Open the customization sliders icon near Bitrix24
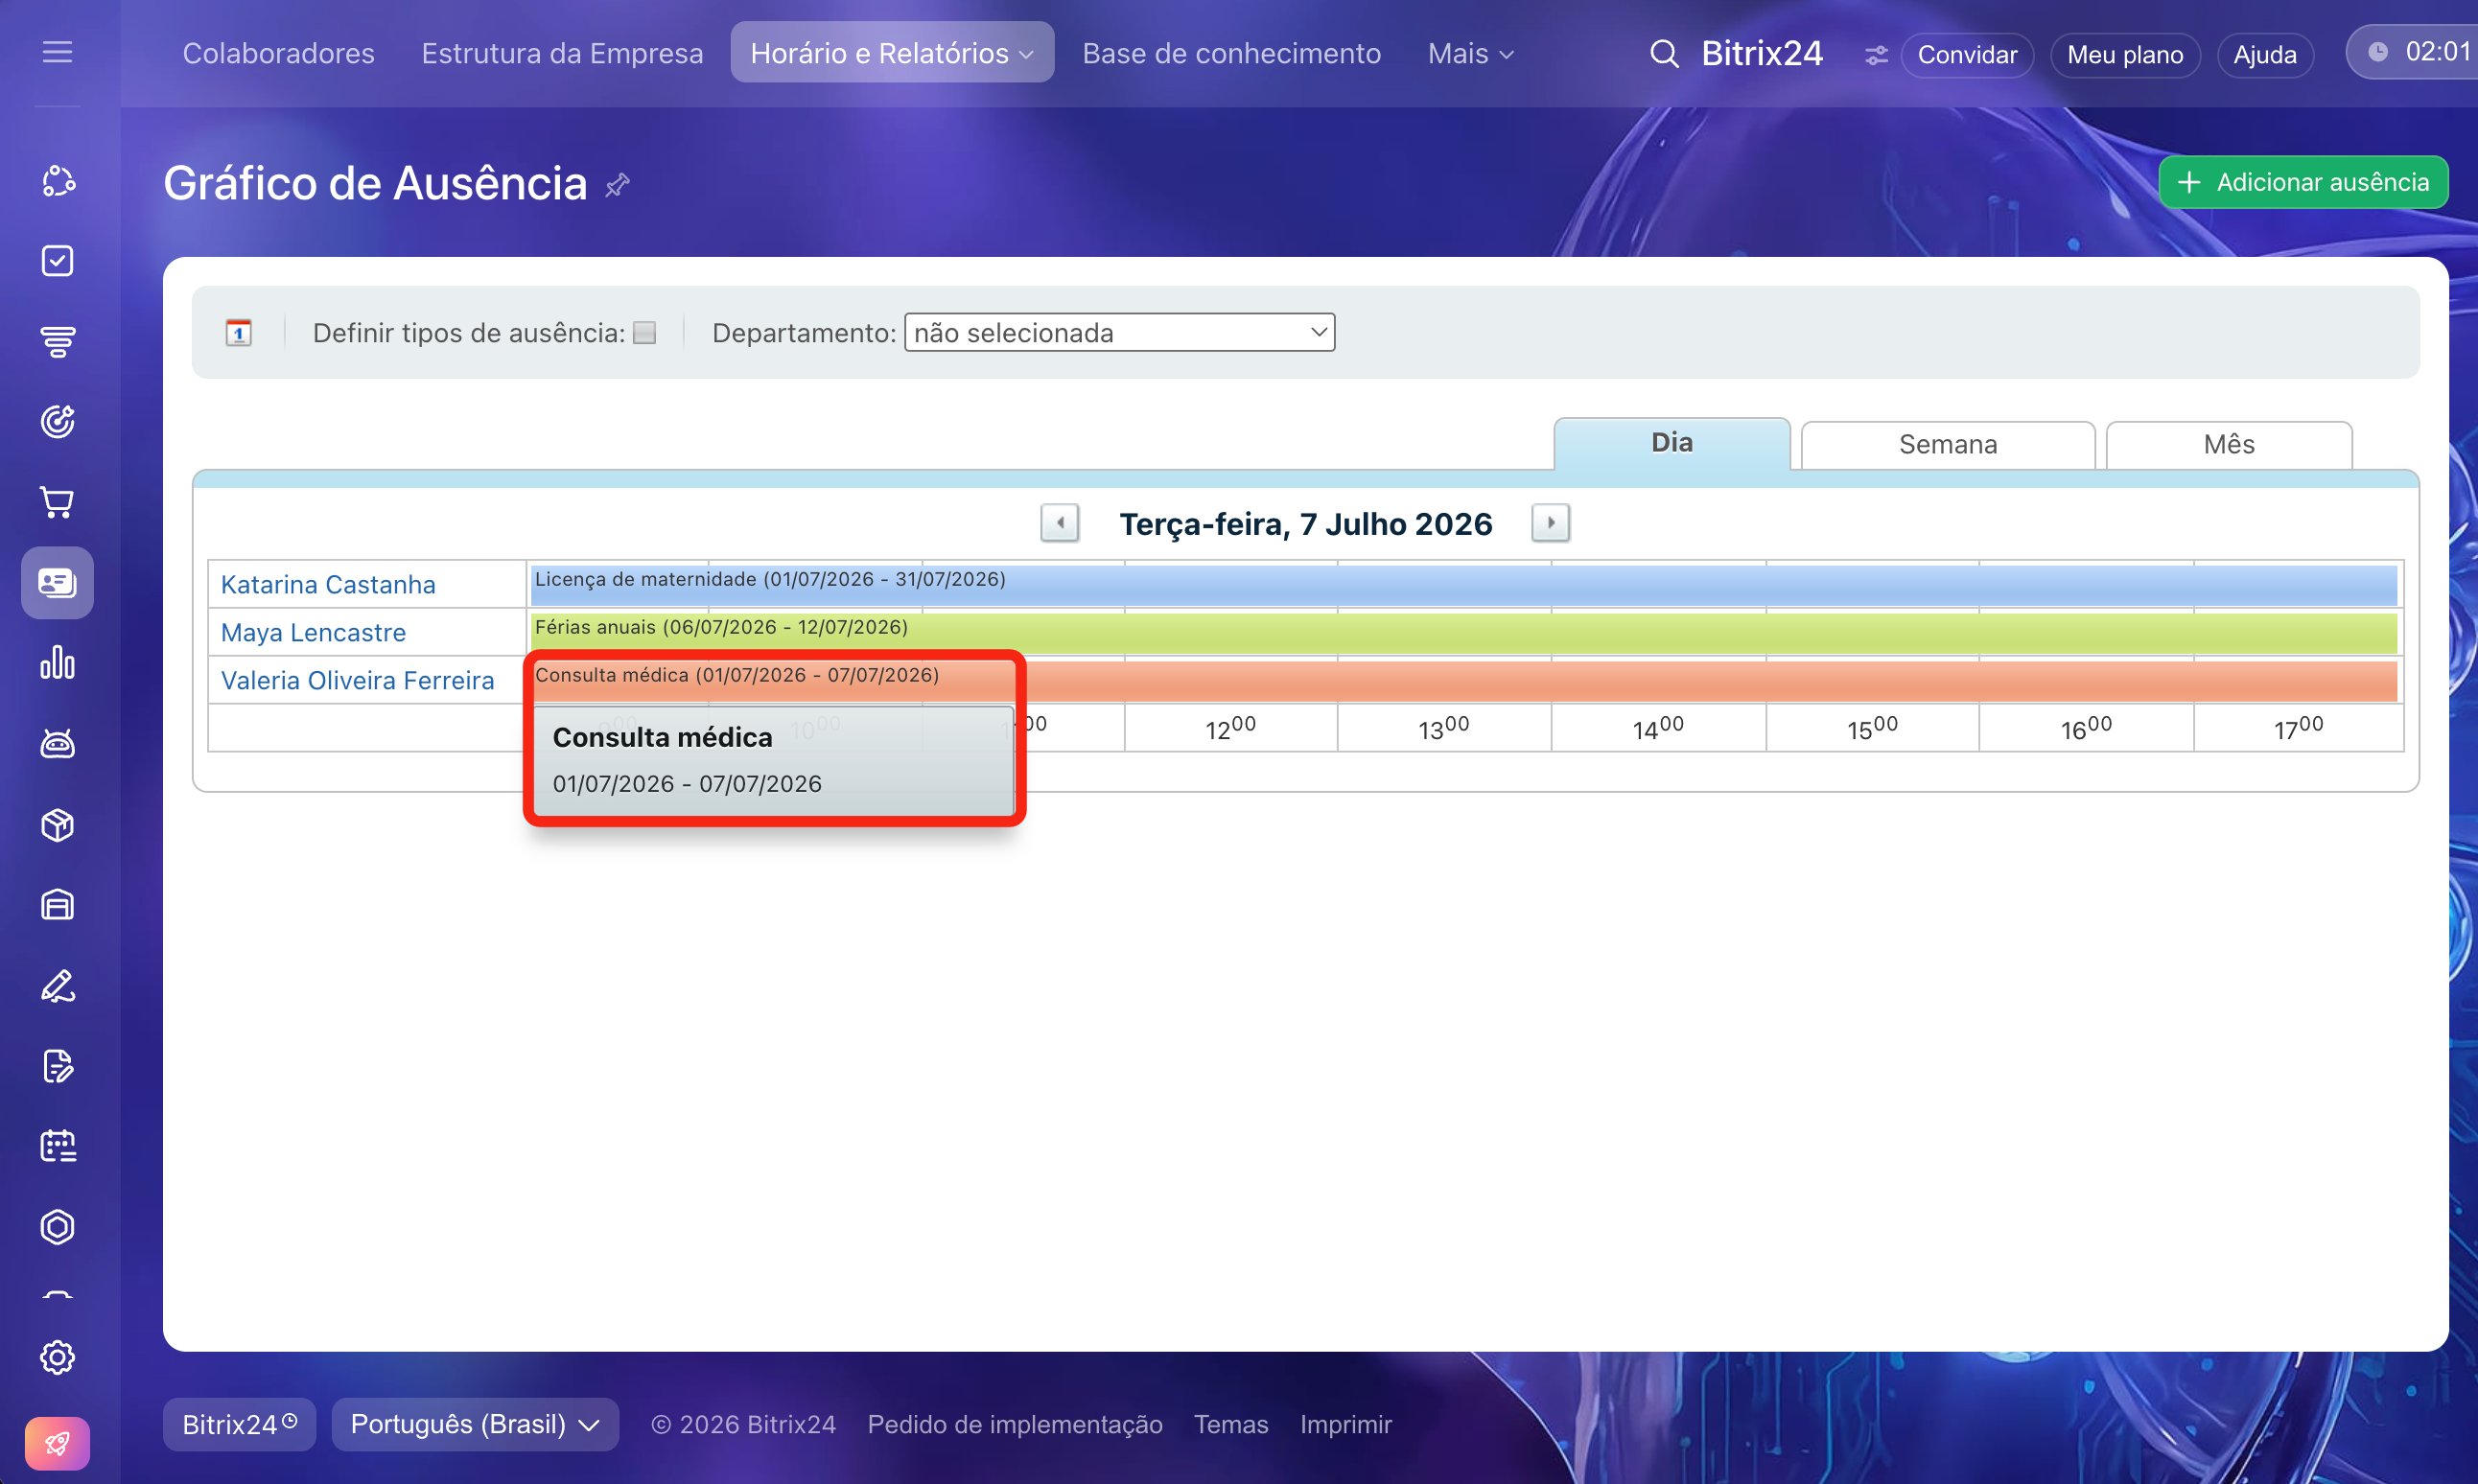Viewport: 2478px width, 1484px height. tap(1876, 55)
